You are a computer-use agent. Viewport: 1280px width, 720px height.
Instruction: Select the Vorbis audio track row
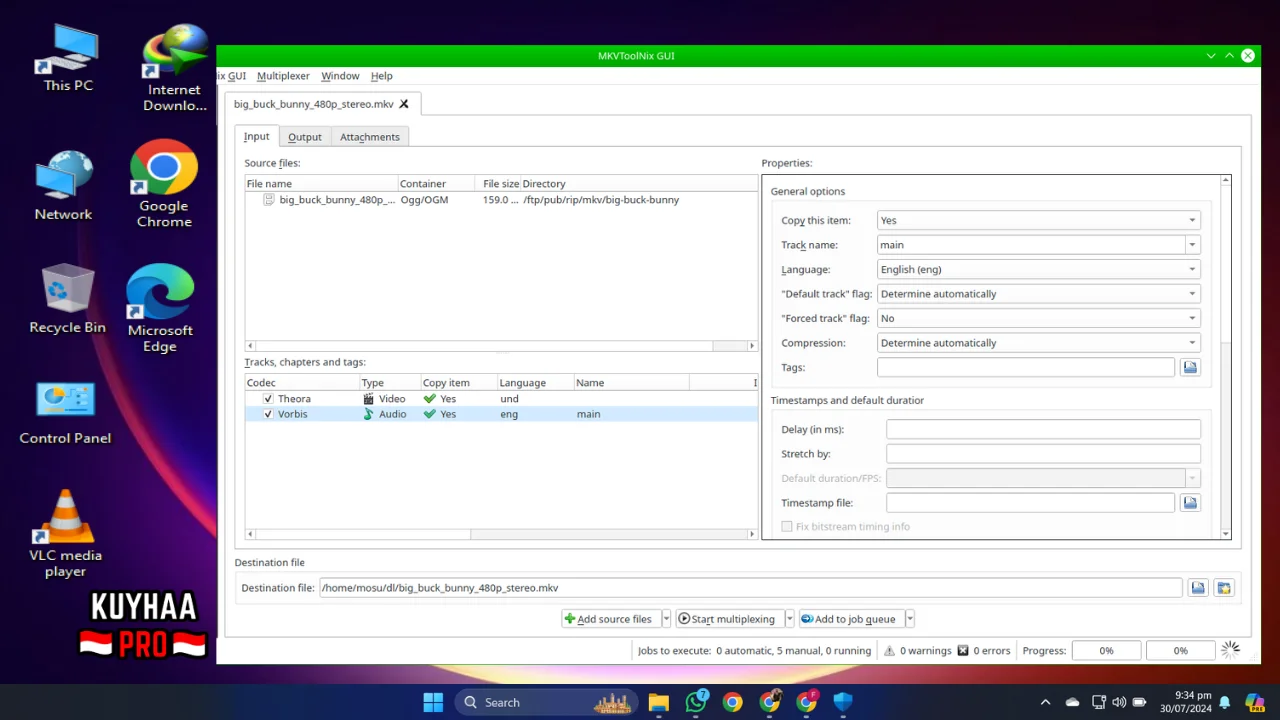[501, 414]
